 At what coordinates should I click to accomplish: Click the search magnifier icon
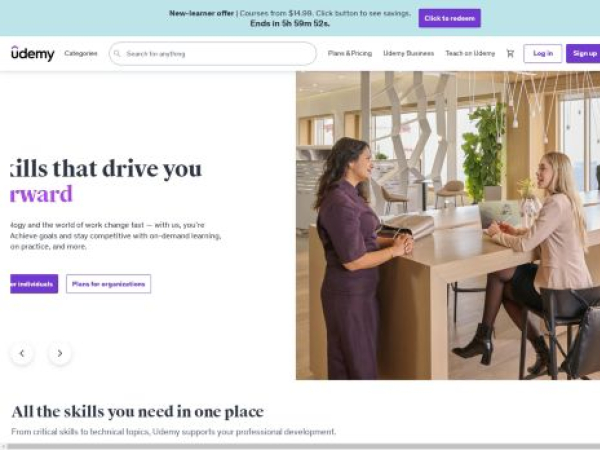coord(117,54)
